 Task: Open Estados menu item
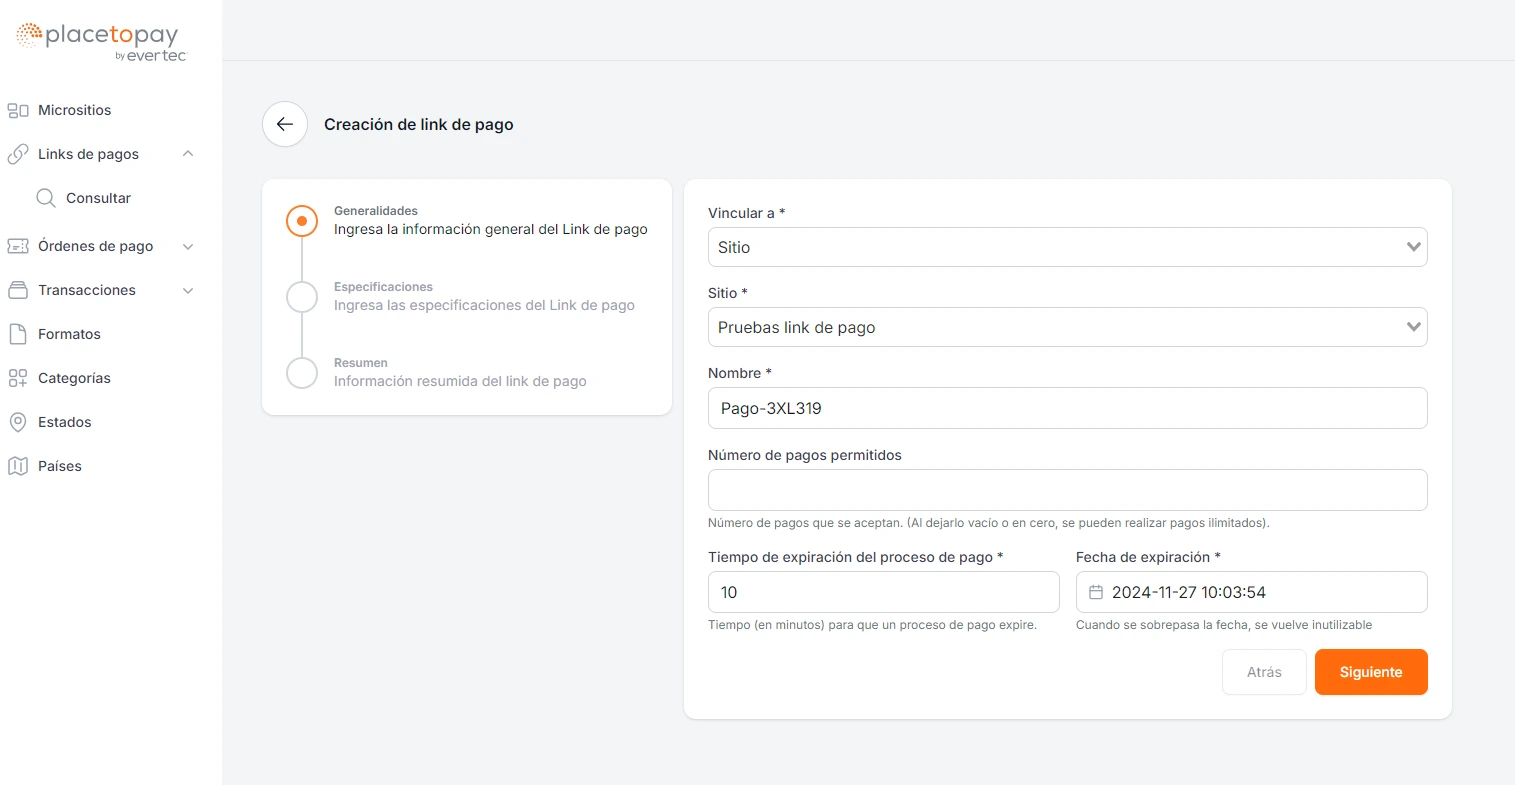(64, 422)
